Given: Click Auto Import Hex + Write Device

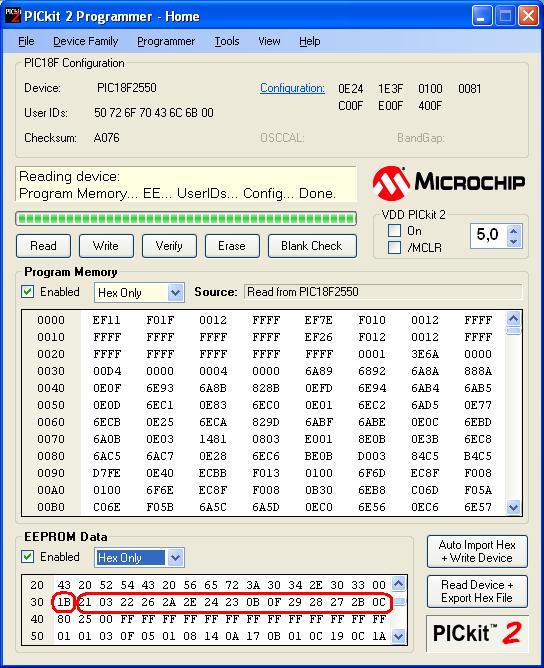Looking at the screenshot, I should point(477,551).
